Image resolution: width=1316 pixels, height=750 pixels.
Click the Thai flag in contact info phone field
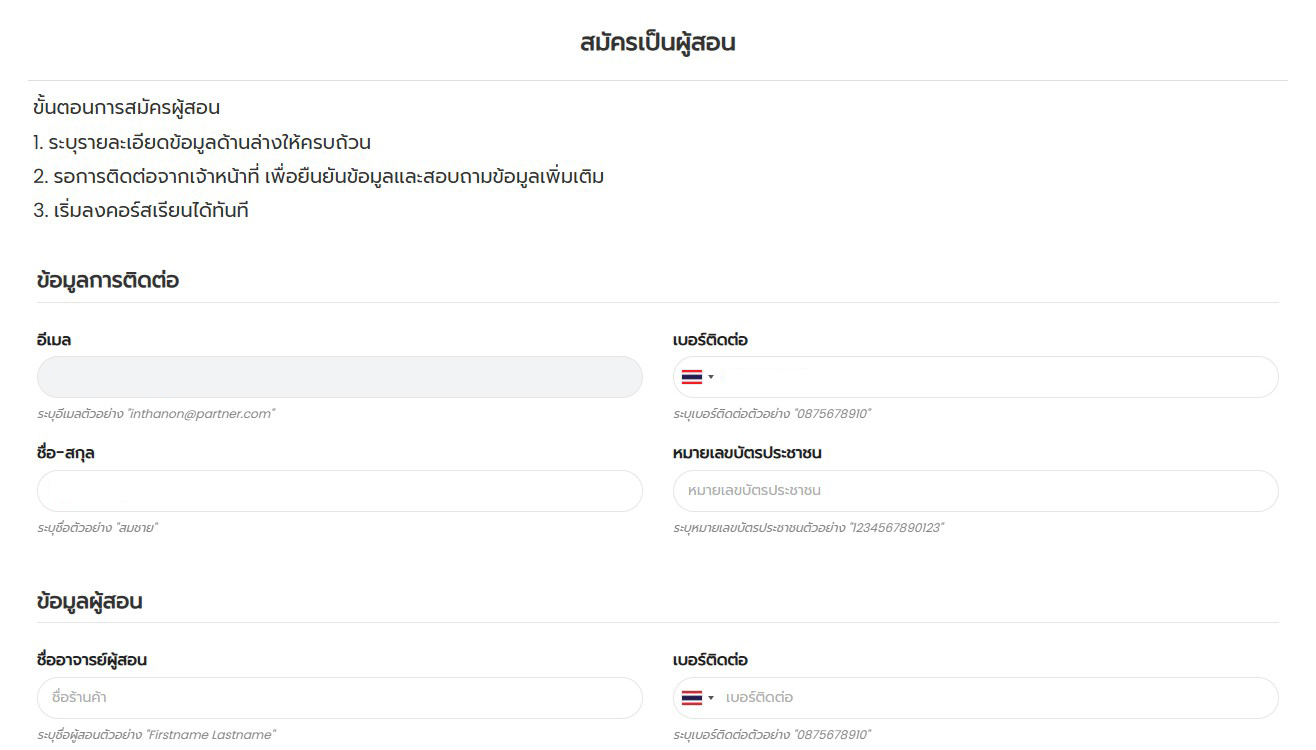691,377
